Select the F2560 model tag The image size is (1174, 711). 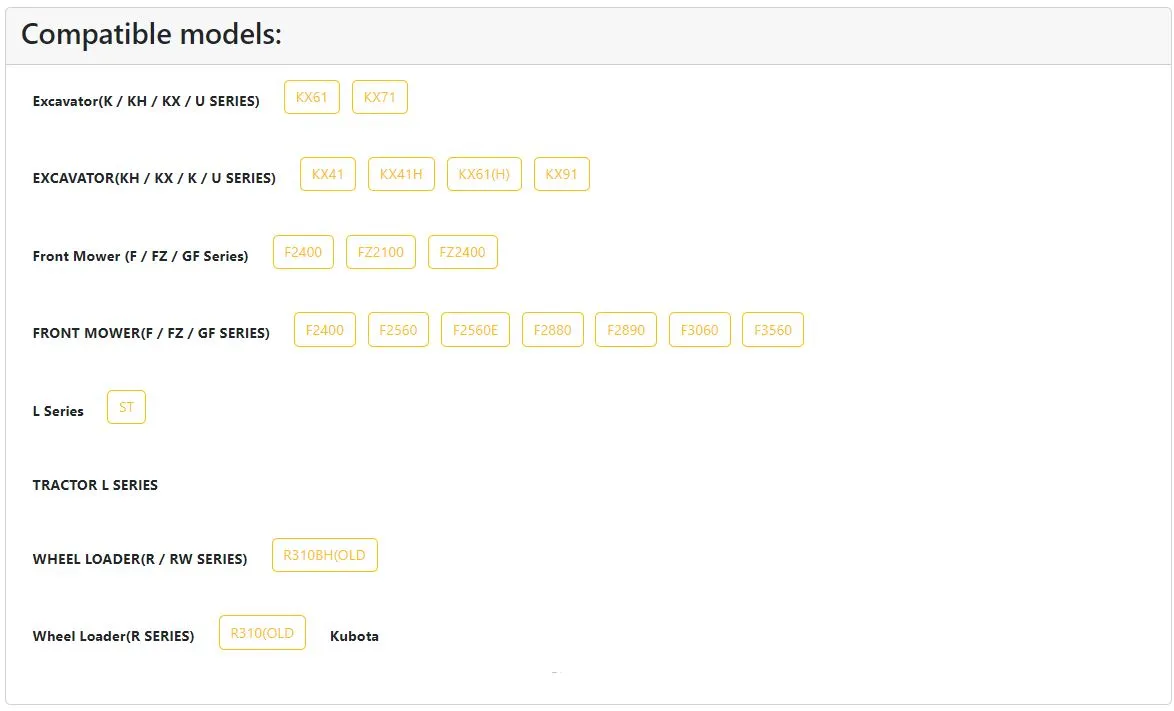(x=398, y=330)
